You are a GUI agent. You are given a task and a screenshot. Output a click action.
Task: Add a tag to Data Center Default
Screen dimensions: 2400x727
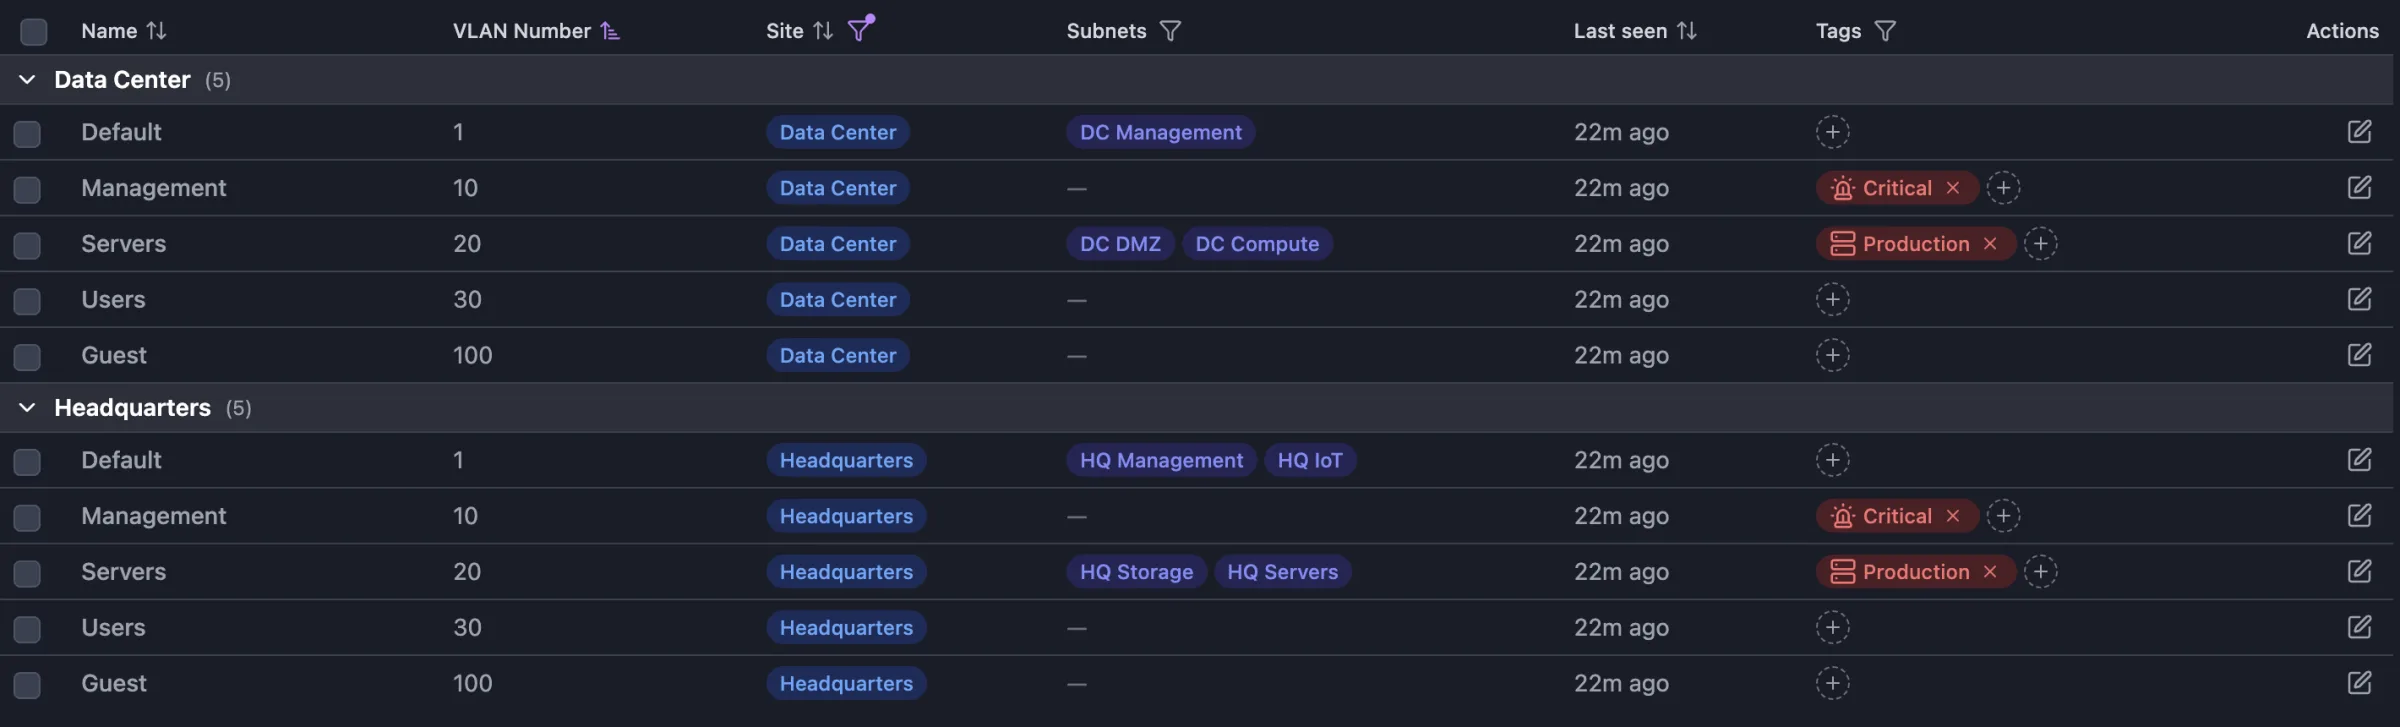coord(1833,132)
